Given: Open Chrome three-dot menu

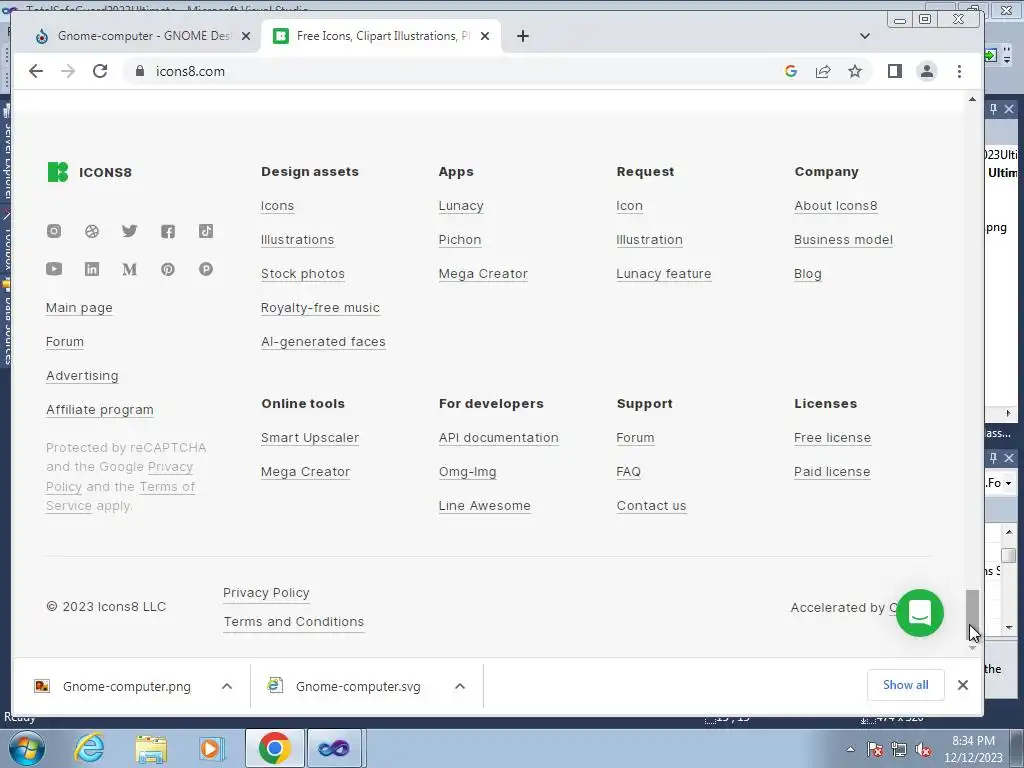Looking at the screenshot, I should pos(959,71).
